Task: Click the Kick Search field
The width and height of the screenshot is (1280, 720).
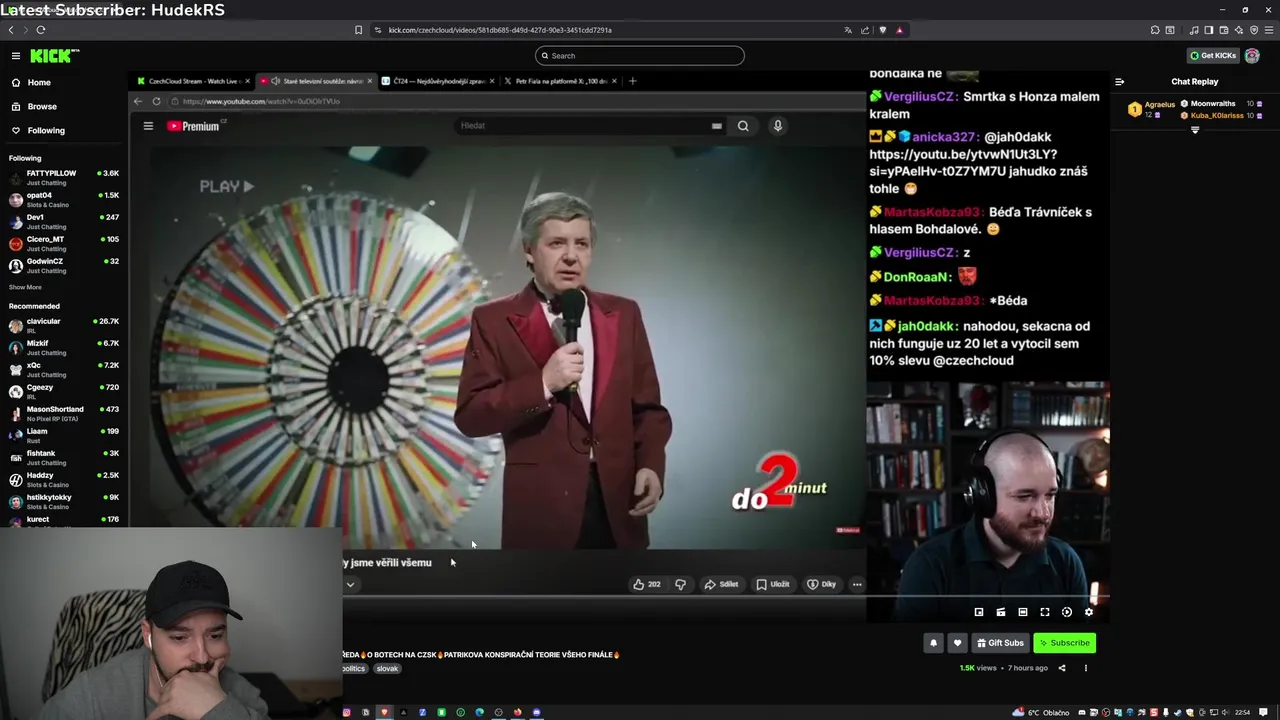Action: pyautogui.click(x=640, y=56)
